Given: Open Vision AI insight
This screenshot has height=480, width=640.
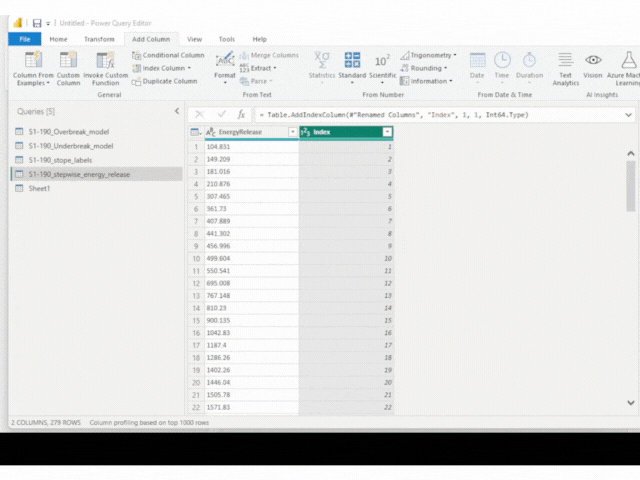Looking at the screenshot, I should [x=593, y=65].
